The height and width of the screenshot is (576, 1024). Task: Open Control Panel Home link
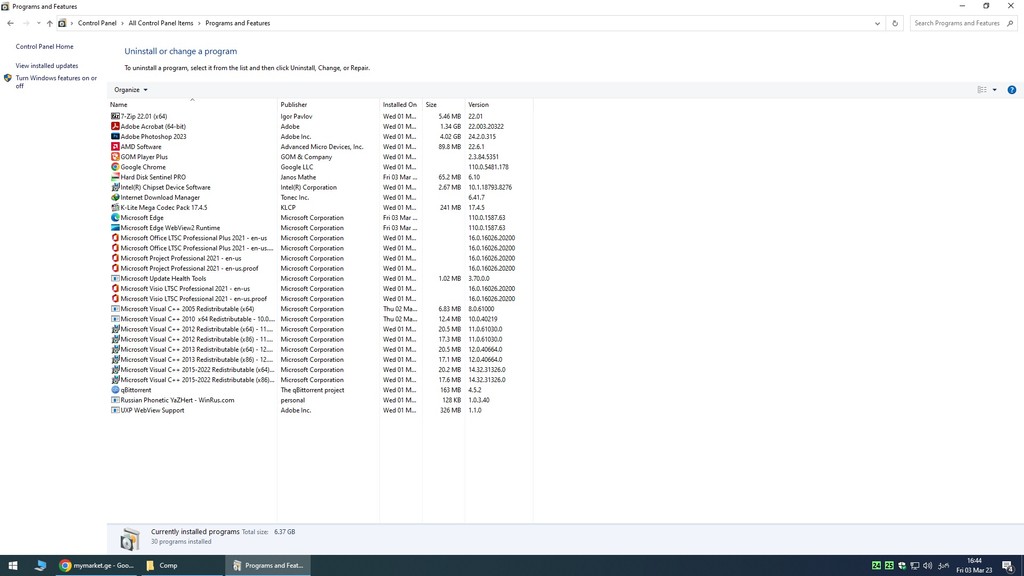tap(44, 47)
